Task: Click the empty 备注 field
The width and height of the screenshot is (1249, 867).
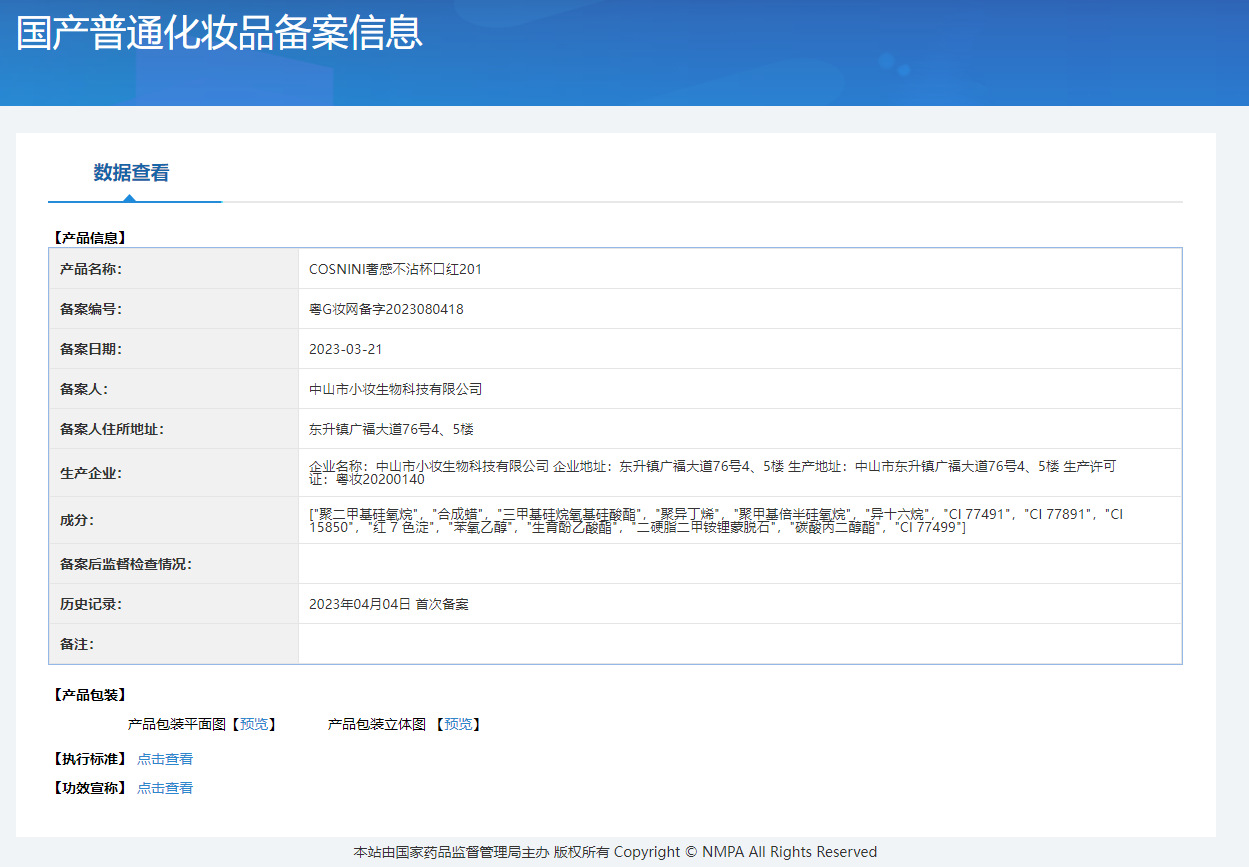Action: (700, 644)
